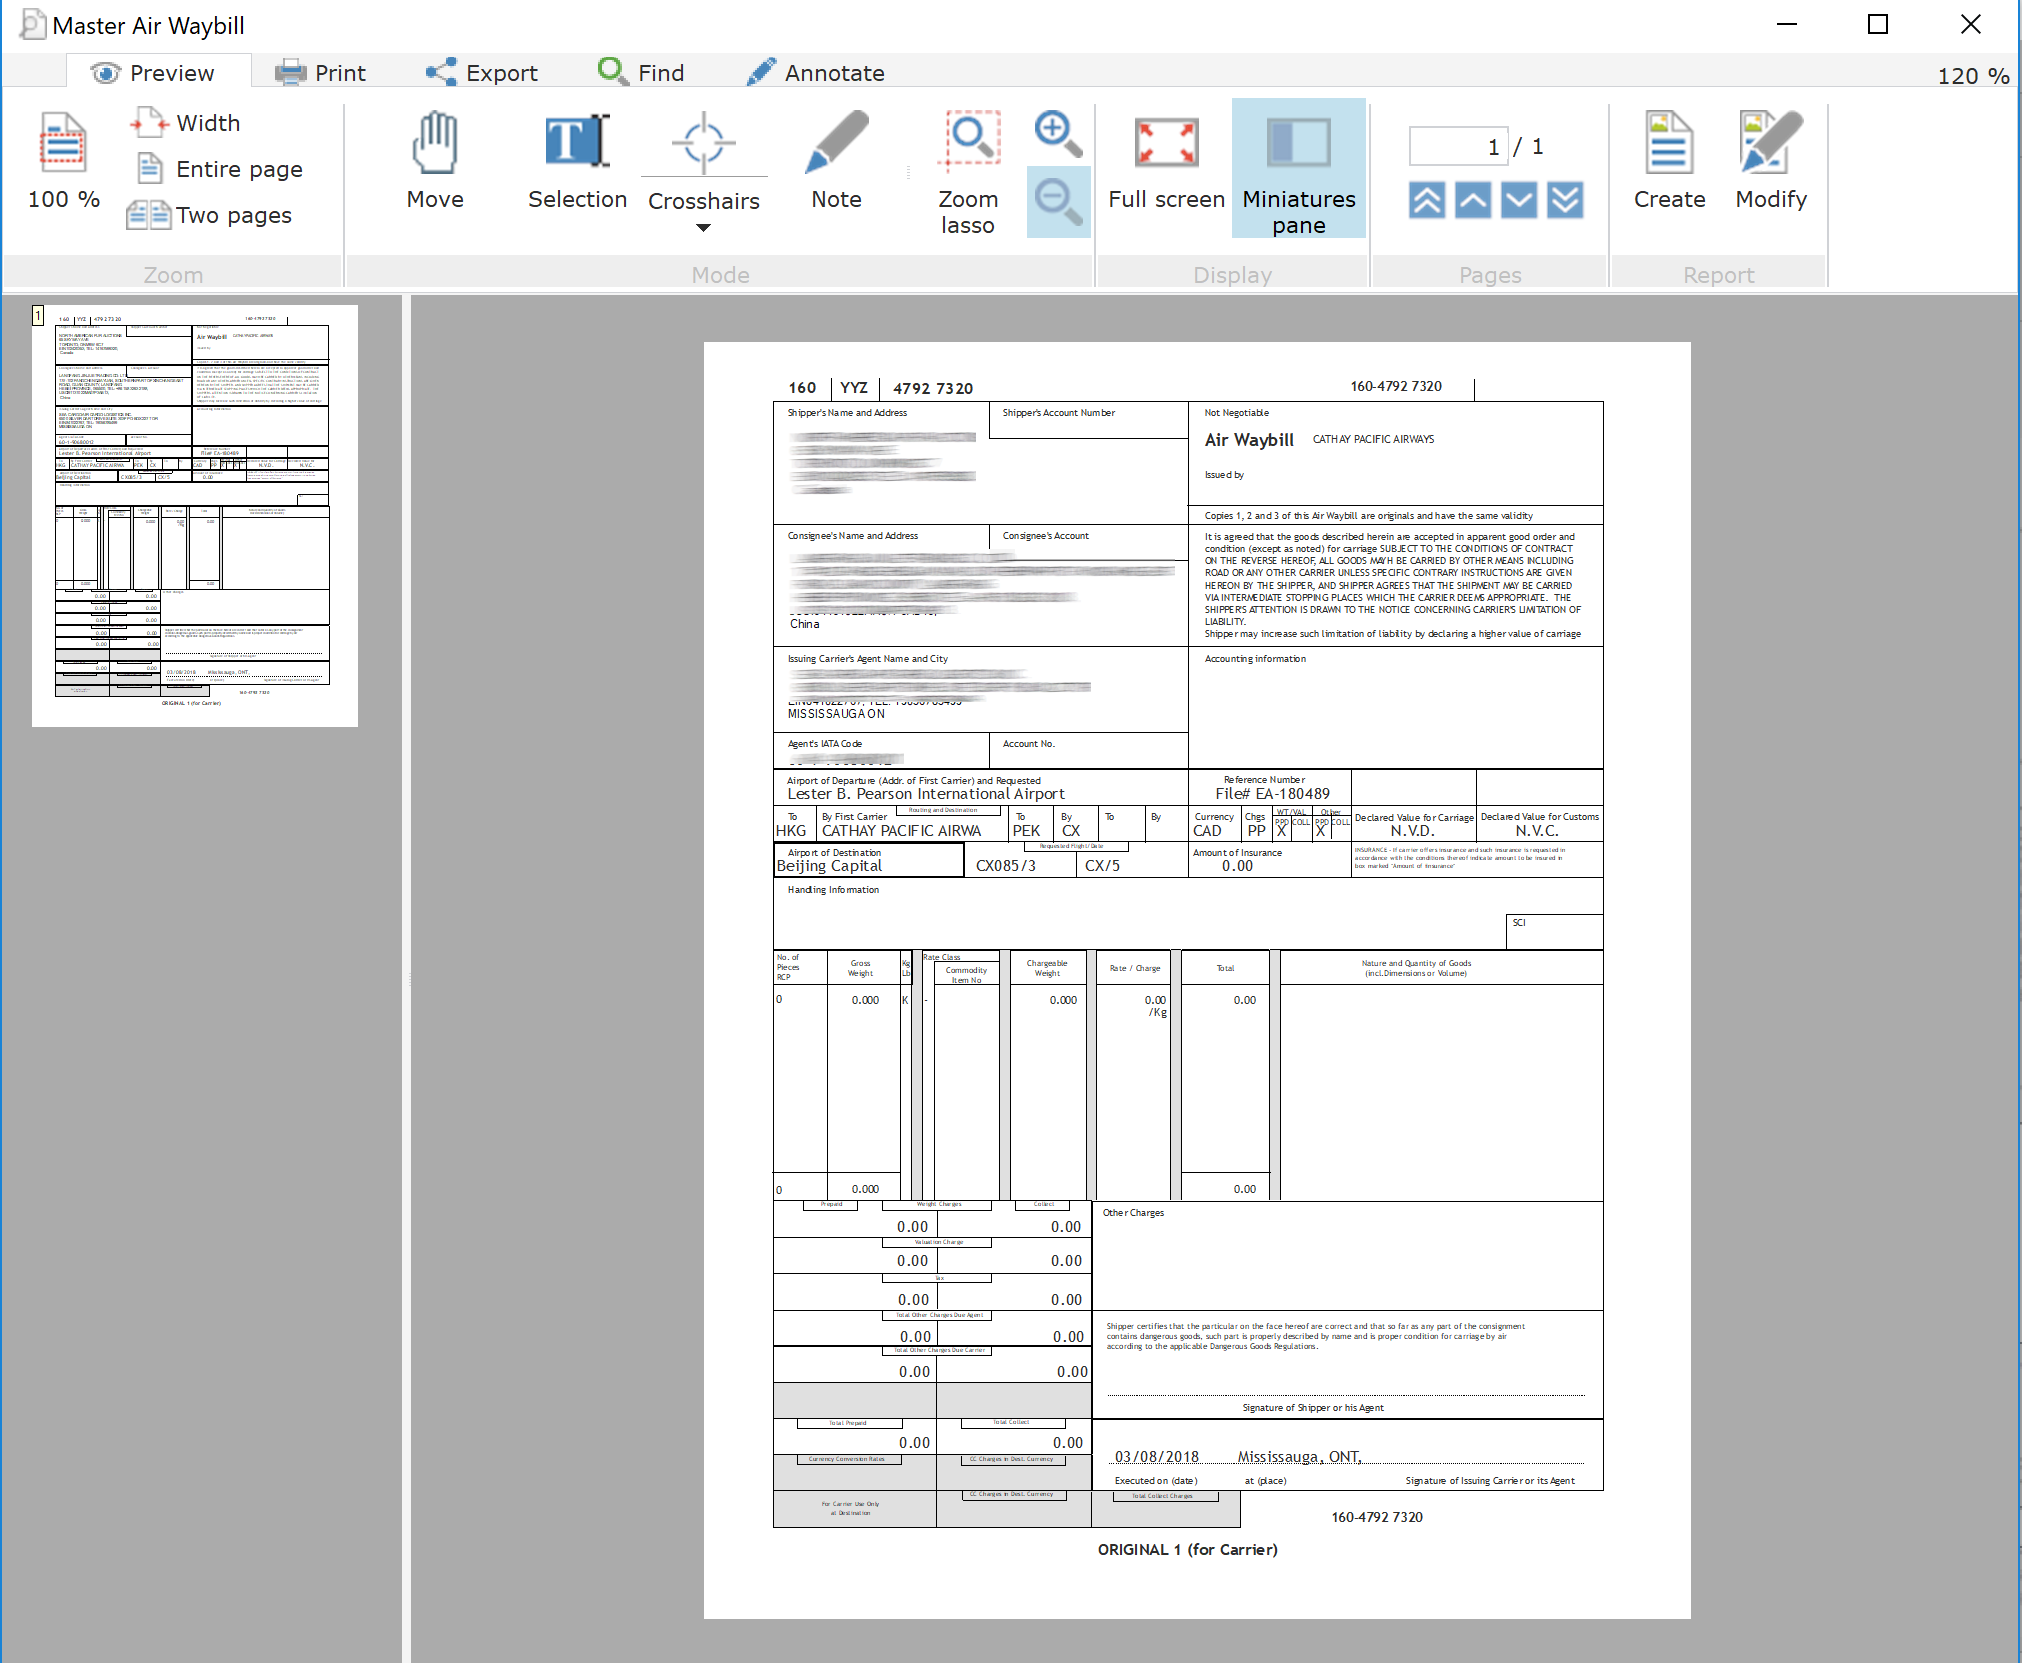The width and height of the screenshot is (2022, 1663).
Task: Click Modify report icon
Action: [x=1770, y=161]
